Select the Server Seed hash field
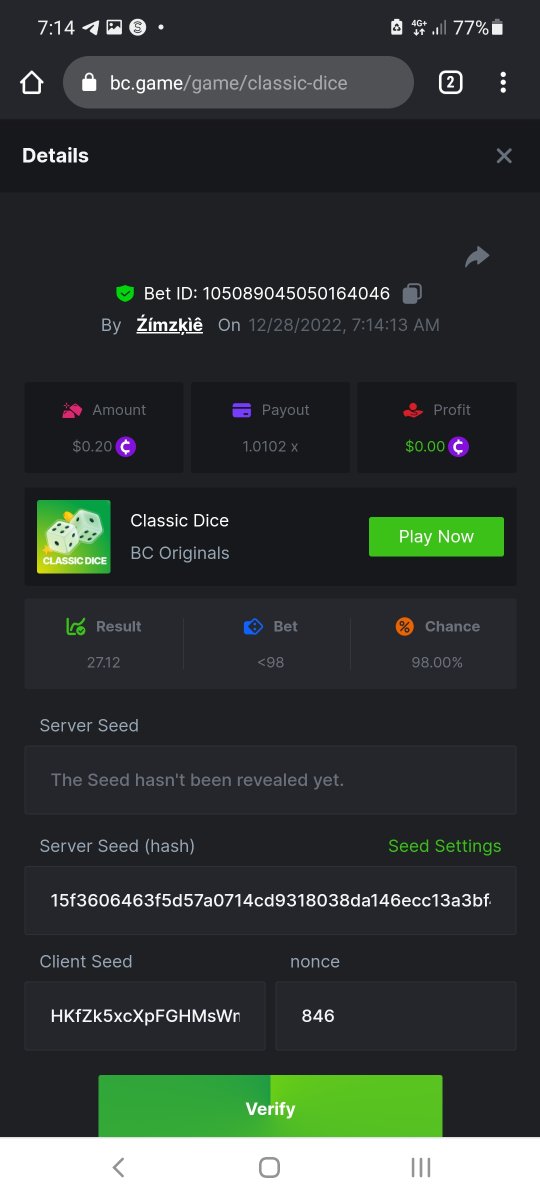This screenshot has width=540, height=1200. pyautogui.click(x=271, y=901)
